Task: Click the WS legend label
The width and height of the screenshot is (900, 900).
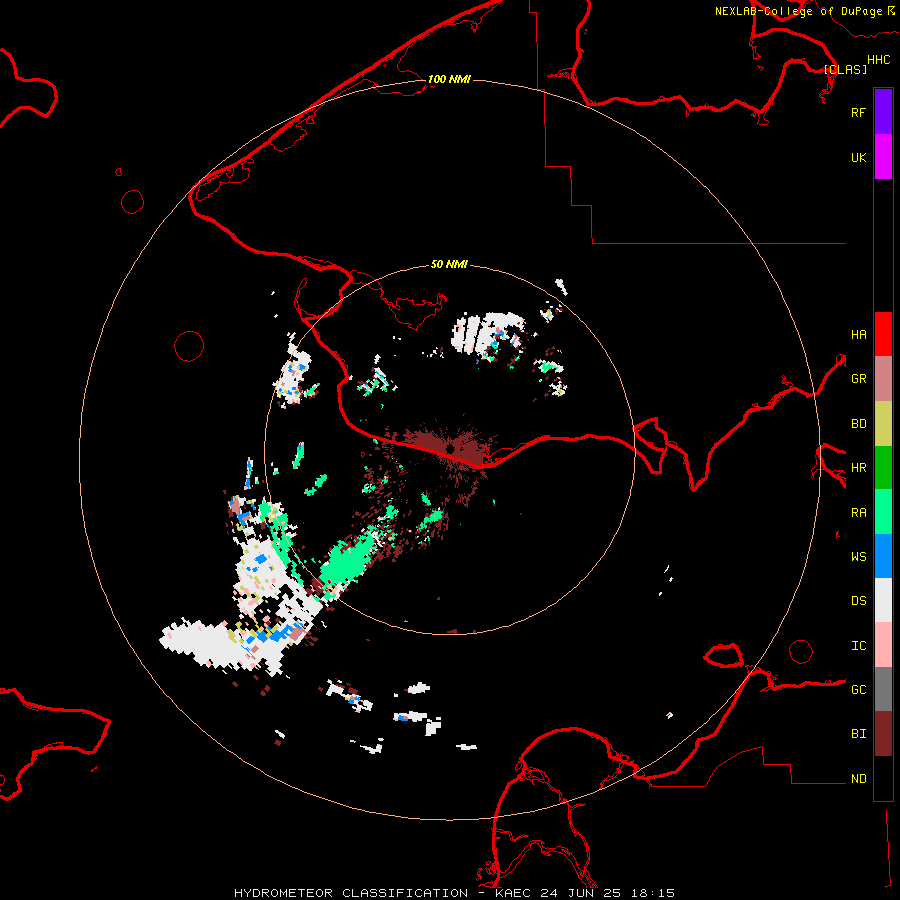Action: [858, 557]
